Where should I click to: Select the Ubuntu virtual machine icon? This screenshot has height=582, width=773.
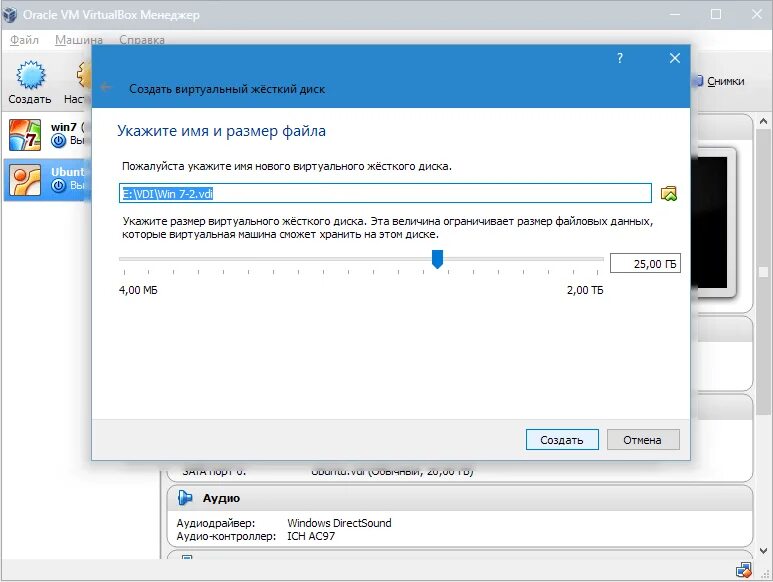coord(25,180)
